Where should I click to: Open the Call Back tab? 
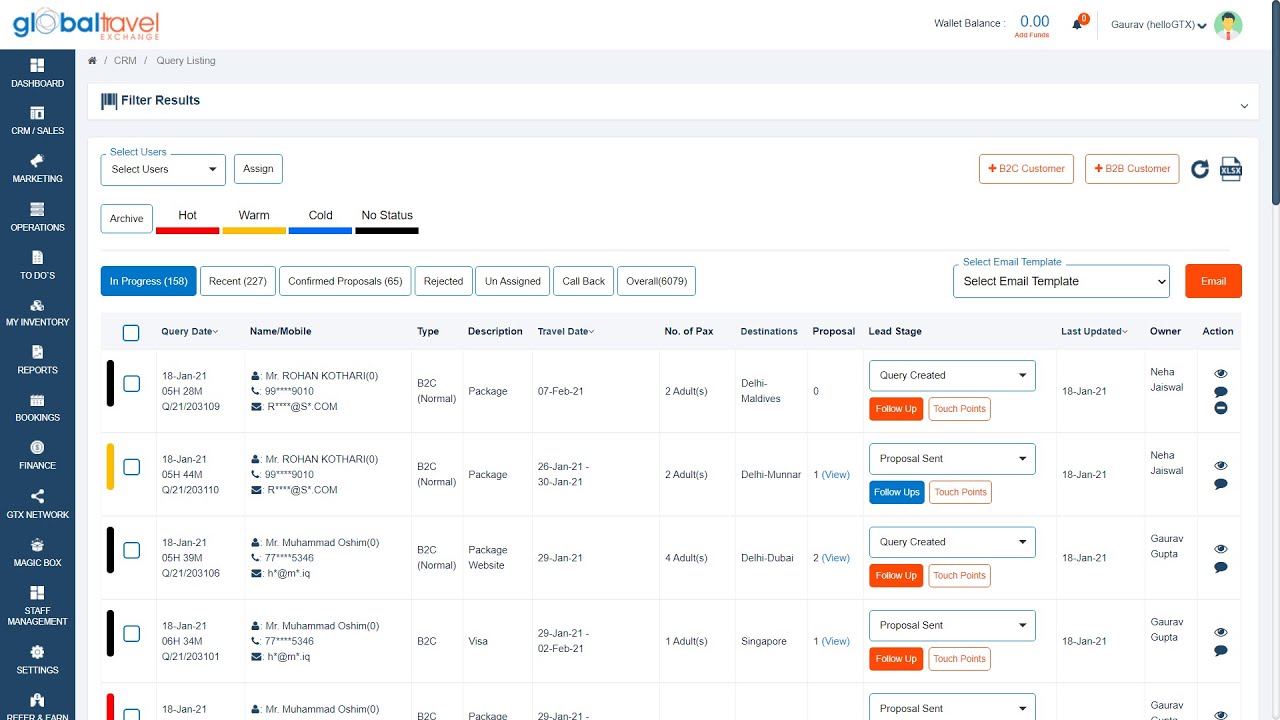coord(584,281)
